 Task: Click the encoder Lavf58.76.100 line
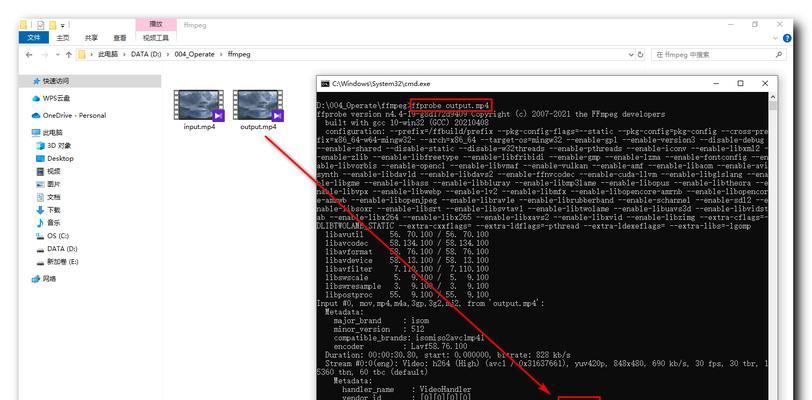click(400, 346)
